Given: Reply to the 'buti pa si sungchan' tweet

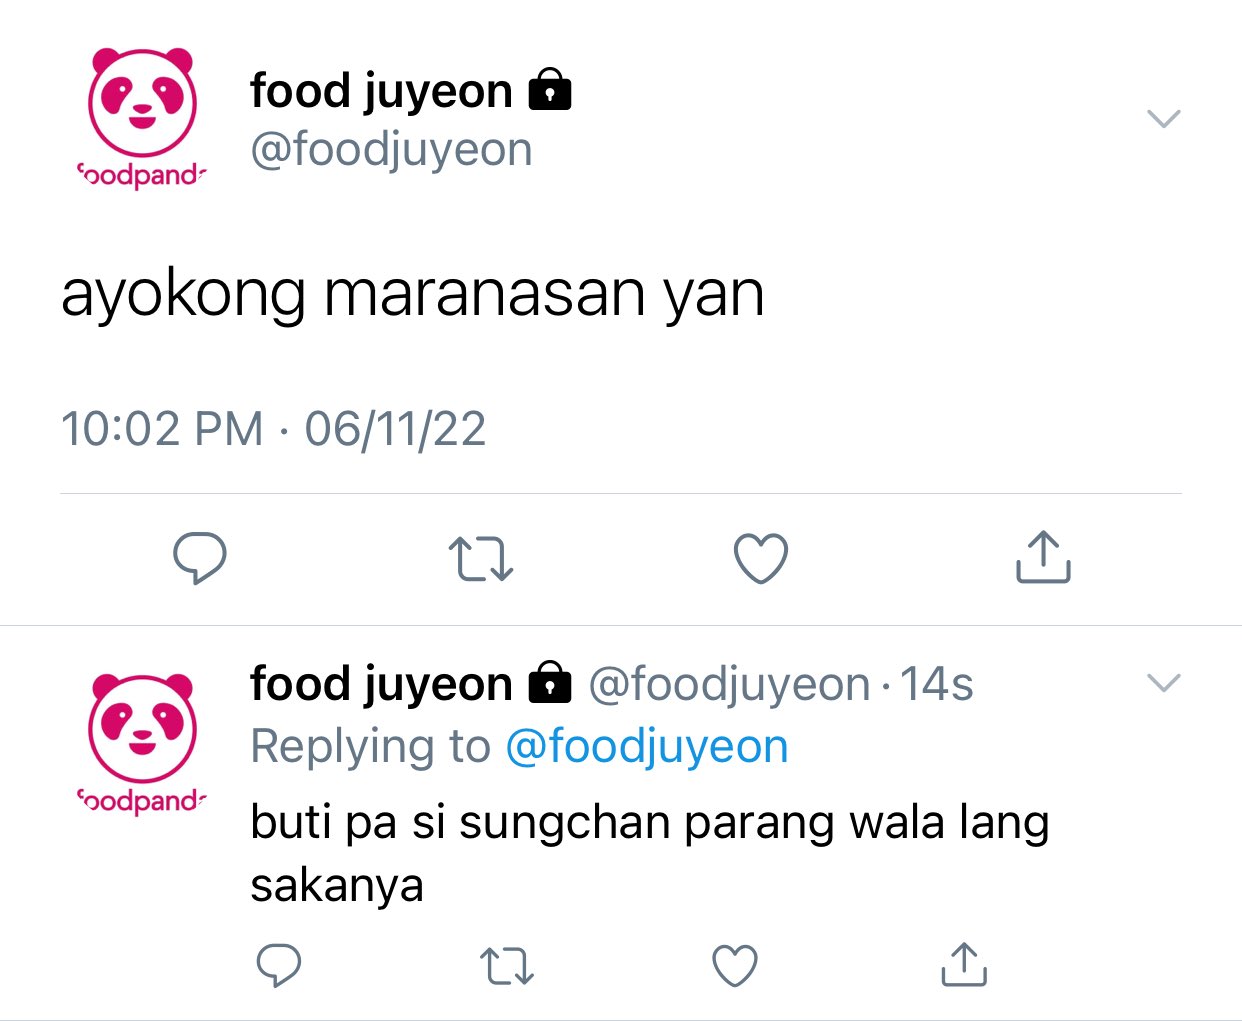Looking at the screenshot, I should (279, 965).
